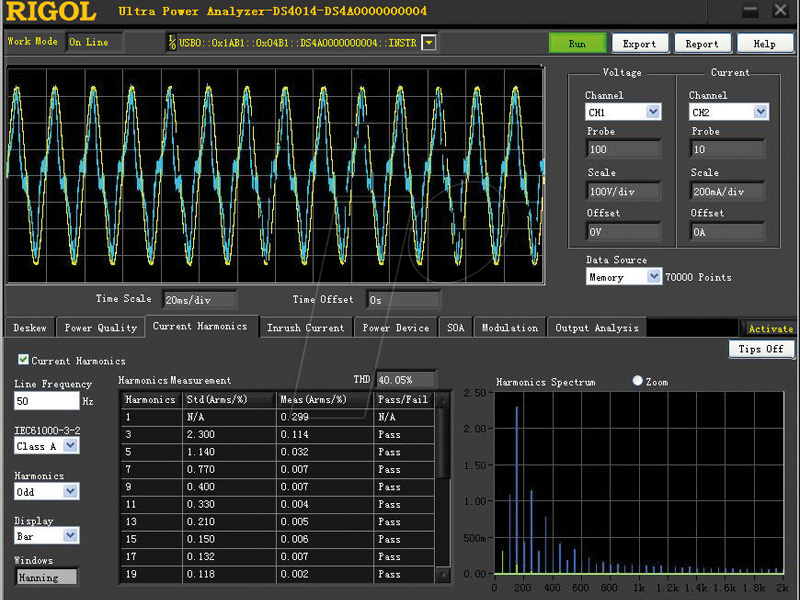Click the USB connection icon
This screenshot has height=600, width=800.
pyautogui.click(x=172, y=42)
